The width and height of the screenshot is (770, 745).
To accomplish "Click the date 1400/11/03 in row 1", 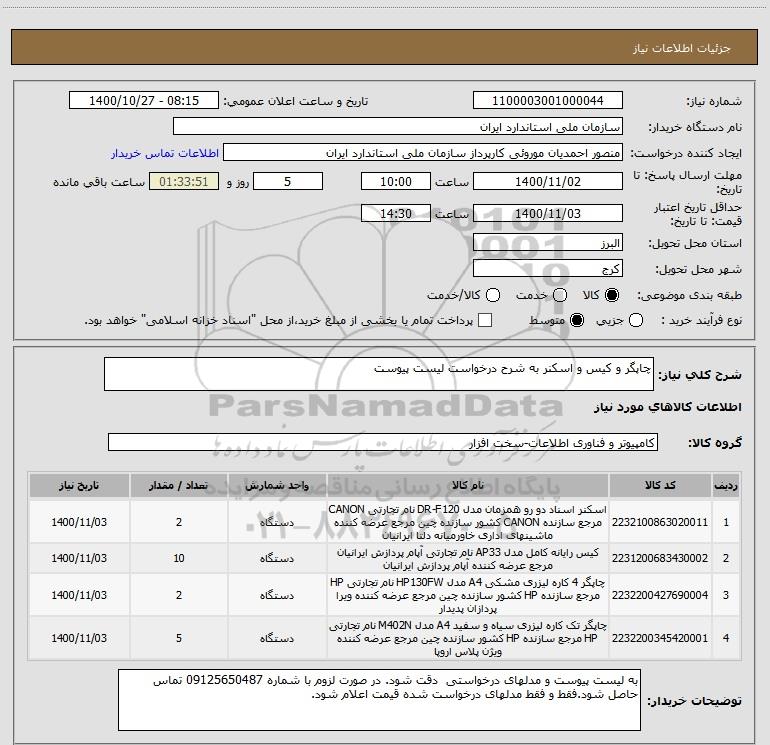I will [x=79, y=522].
